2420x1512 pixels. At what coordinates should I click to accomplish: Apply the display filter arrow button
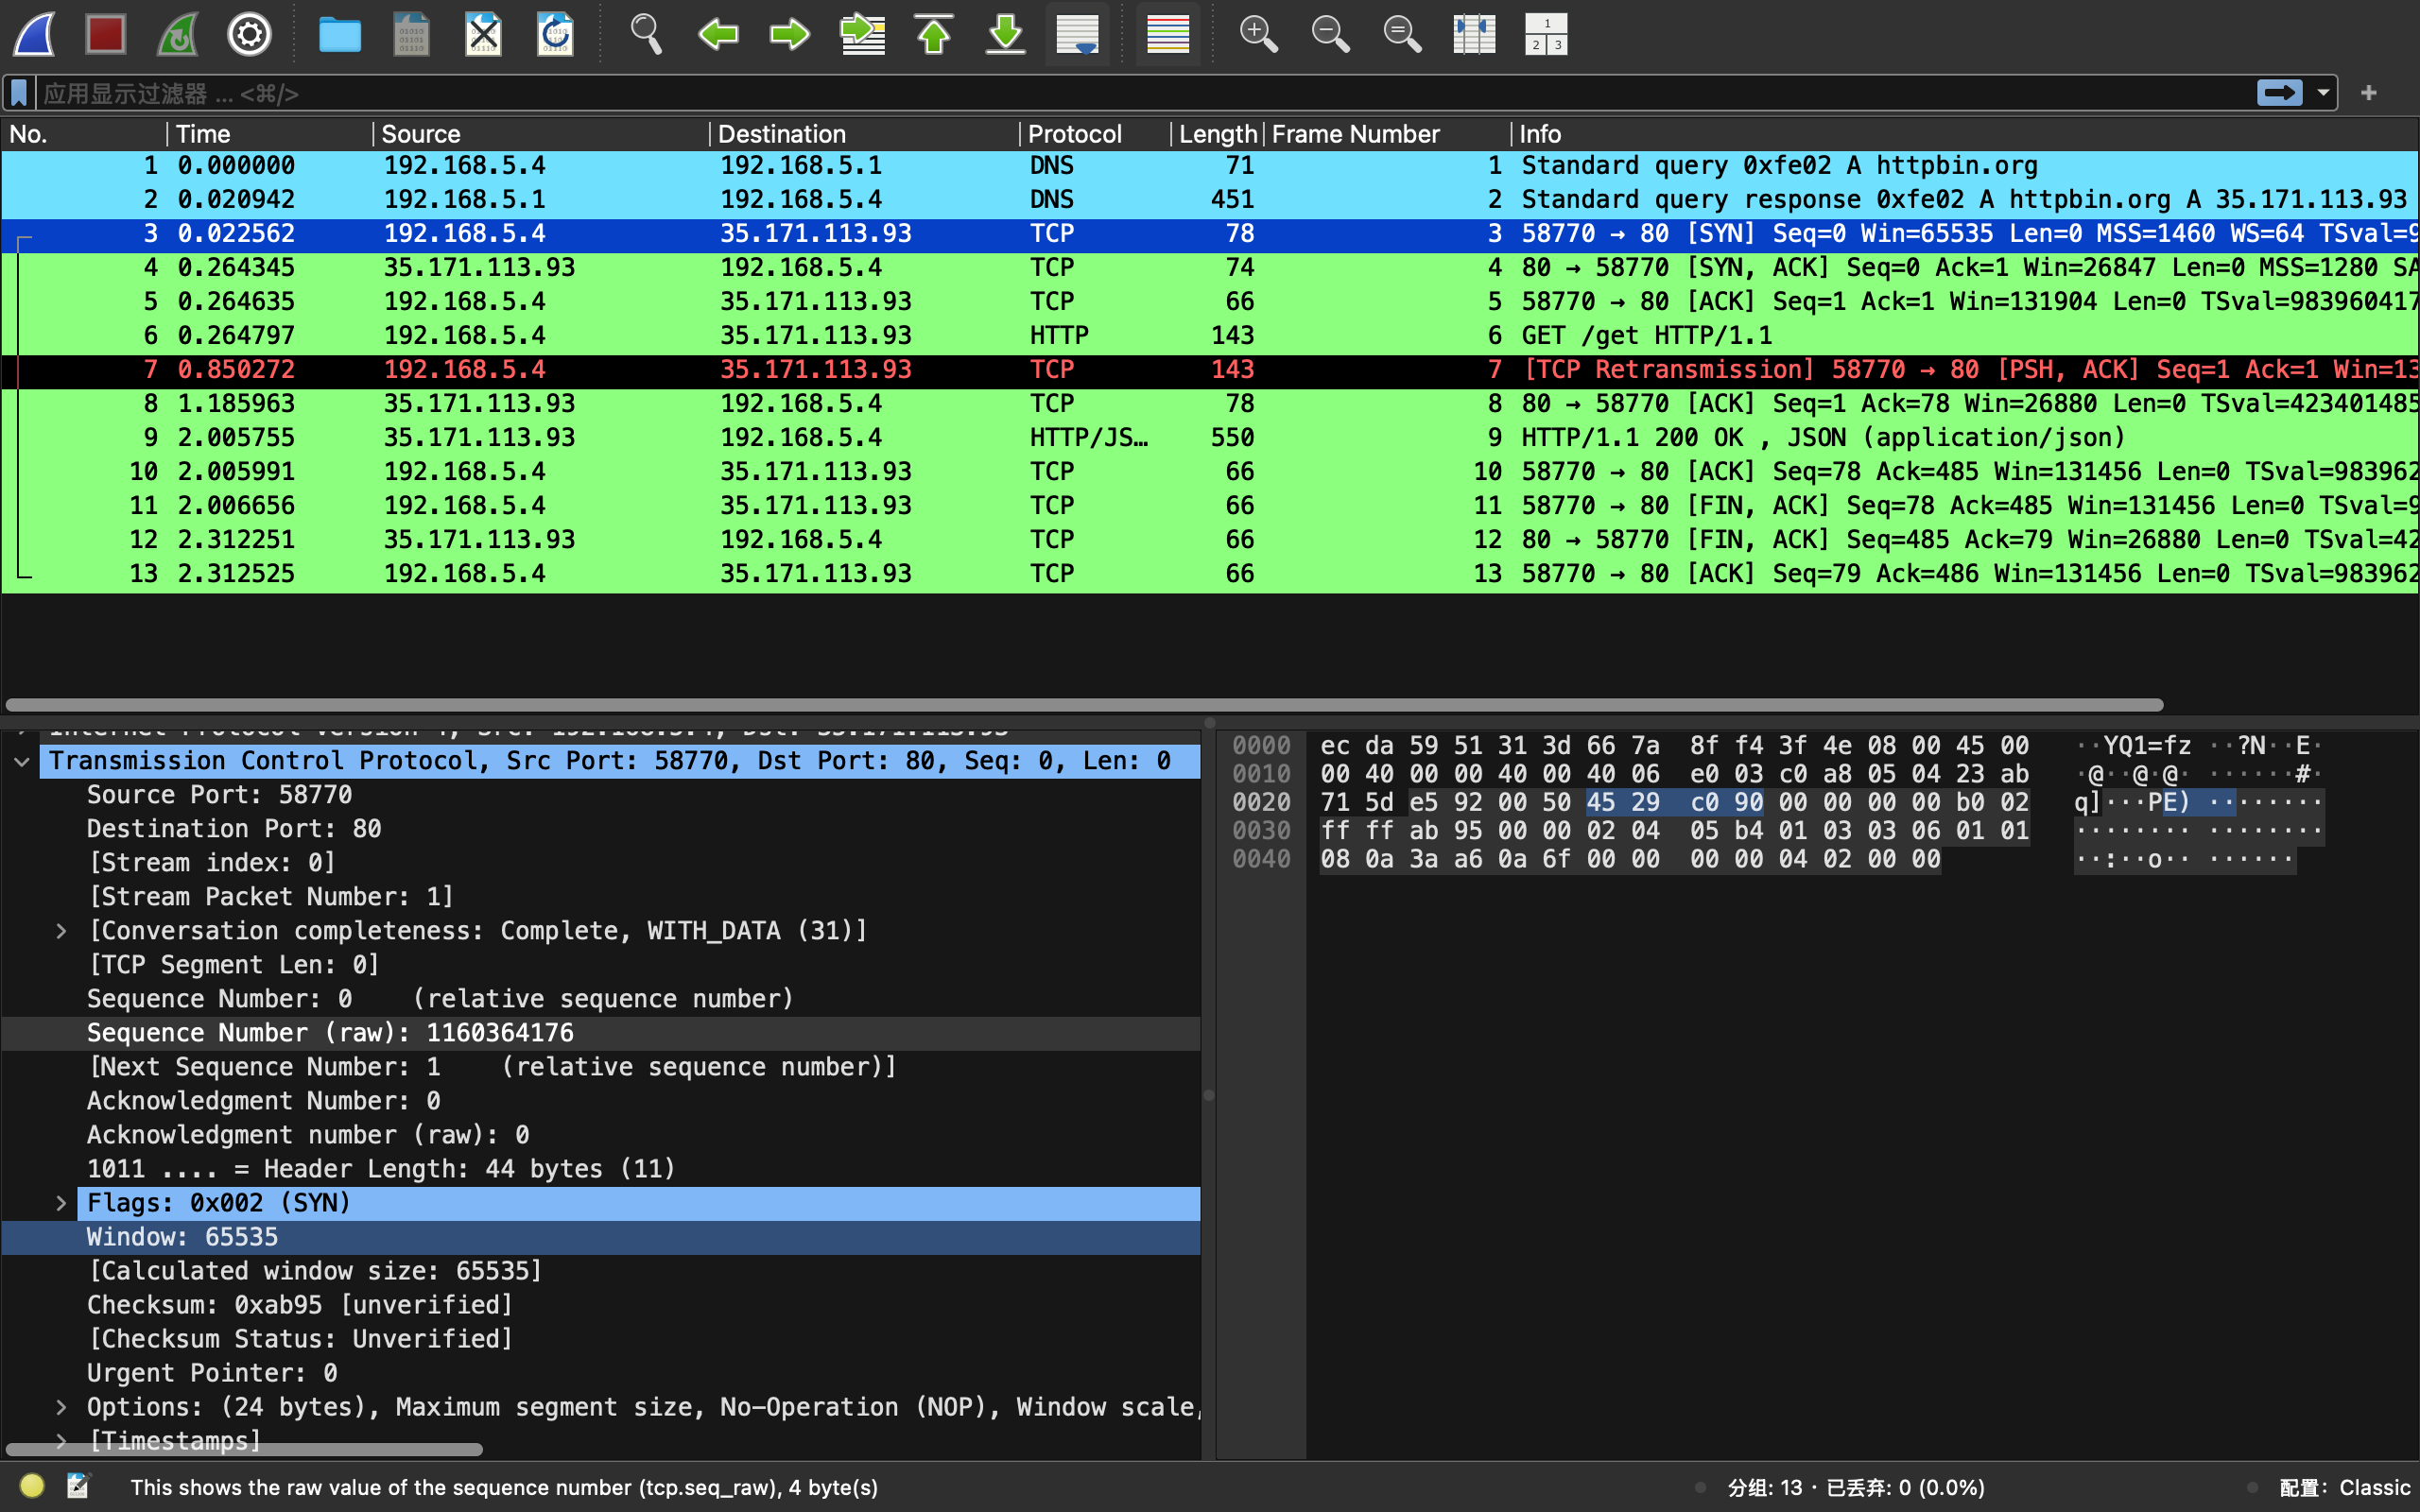pyautogui.click(x=2279, y=93)
